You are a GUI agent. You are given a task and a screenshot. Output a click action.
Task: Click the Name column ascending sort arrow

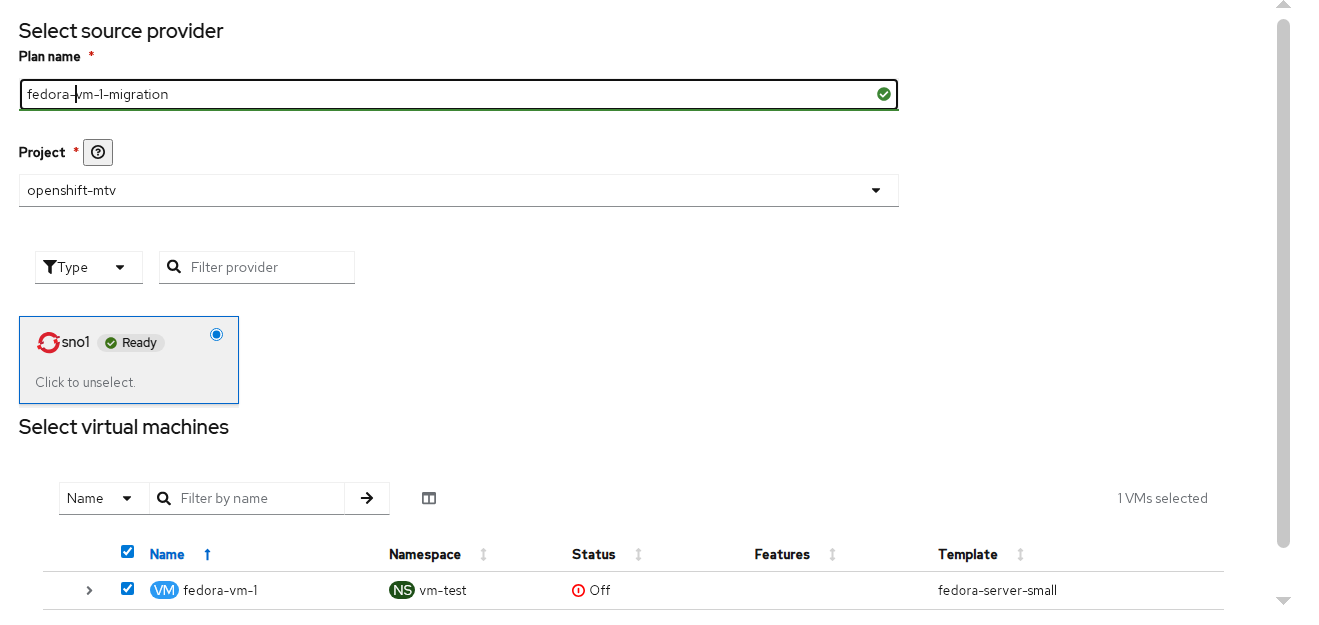[x=207, y=554]
